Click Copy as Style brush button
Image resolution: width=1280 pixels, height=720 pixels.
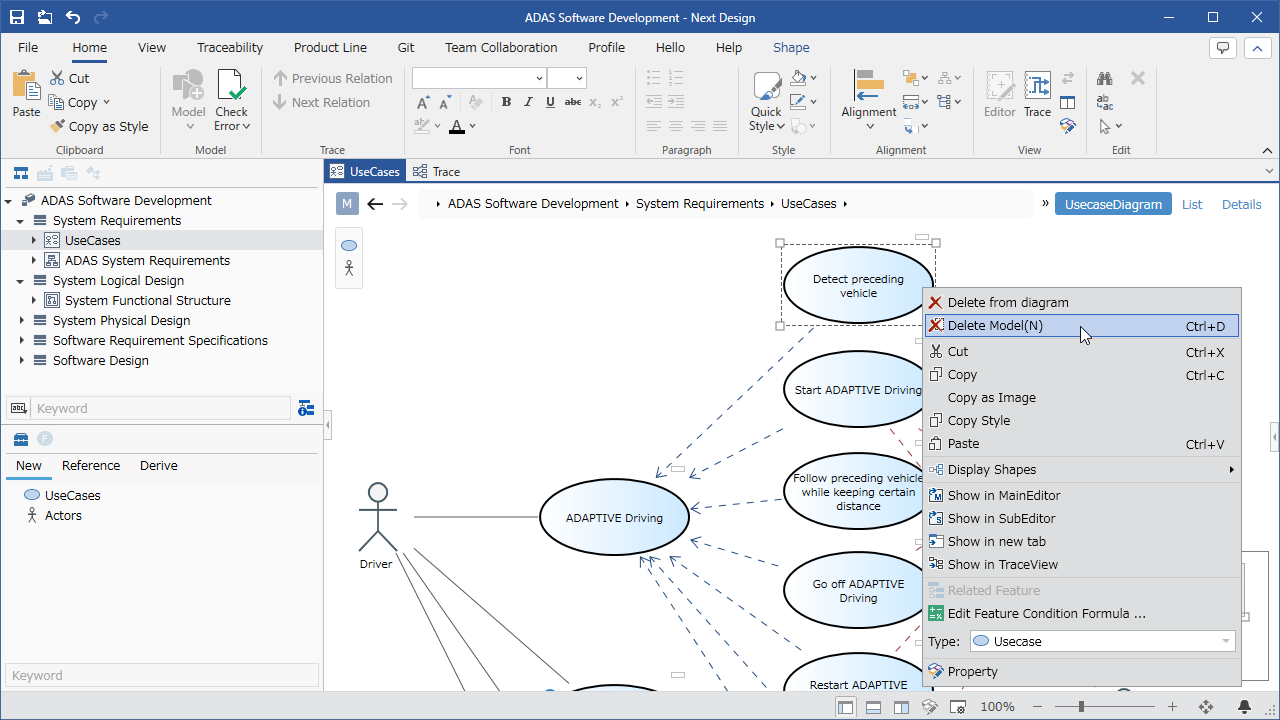coord(98,126)
